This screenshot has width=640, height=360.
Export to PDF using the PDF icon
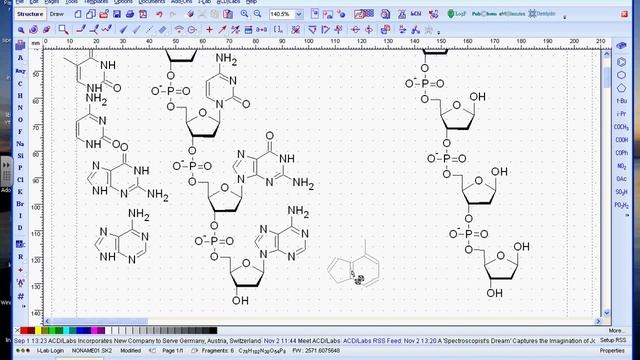click(143, 14)
